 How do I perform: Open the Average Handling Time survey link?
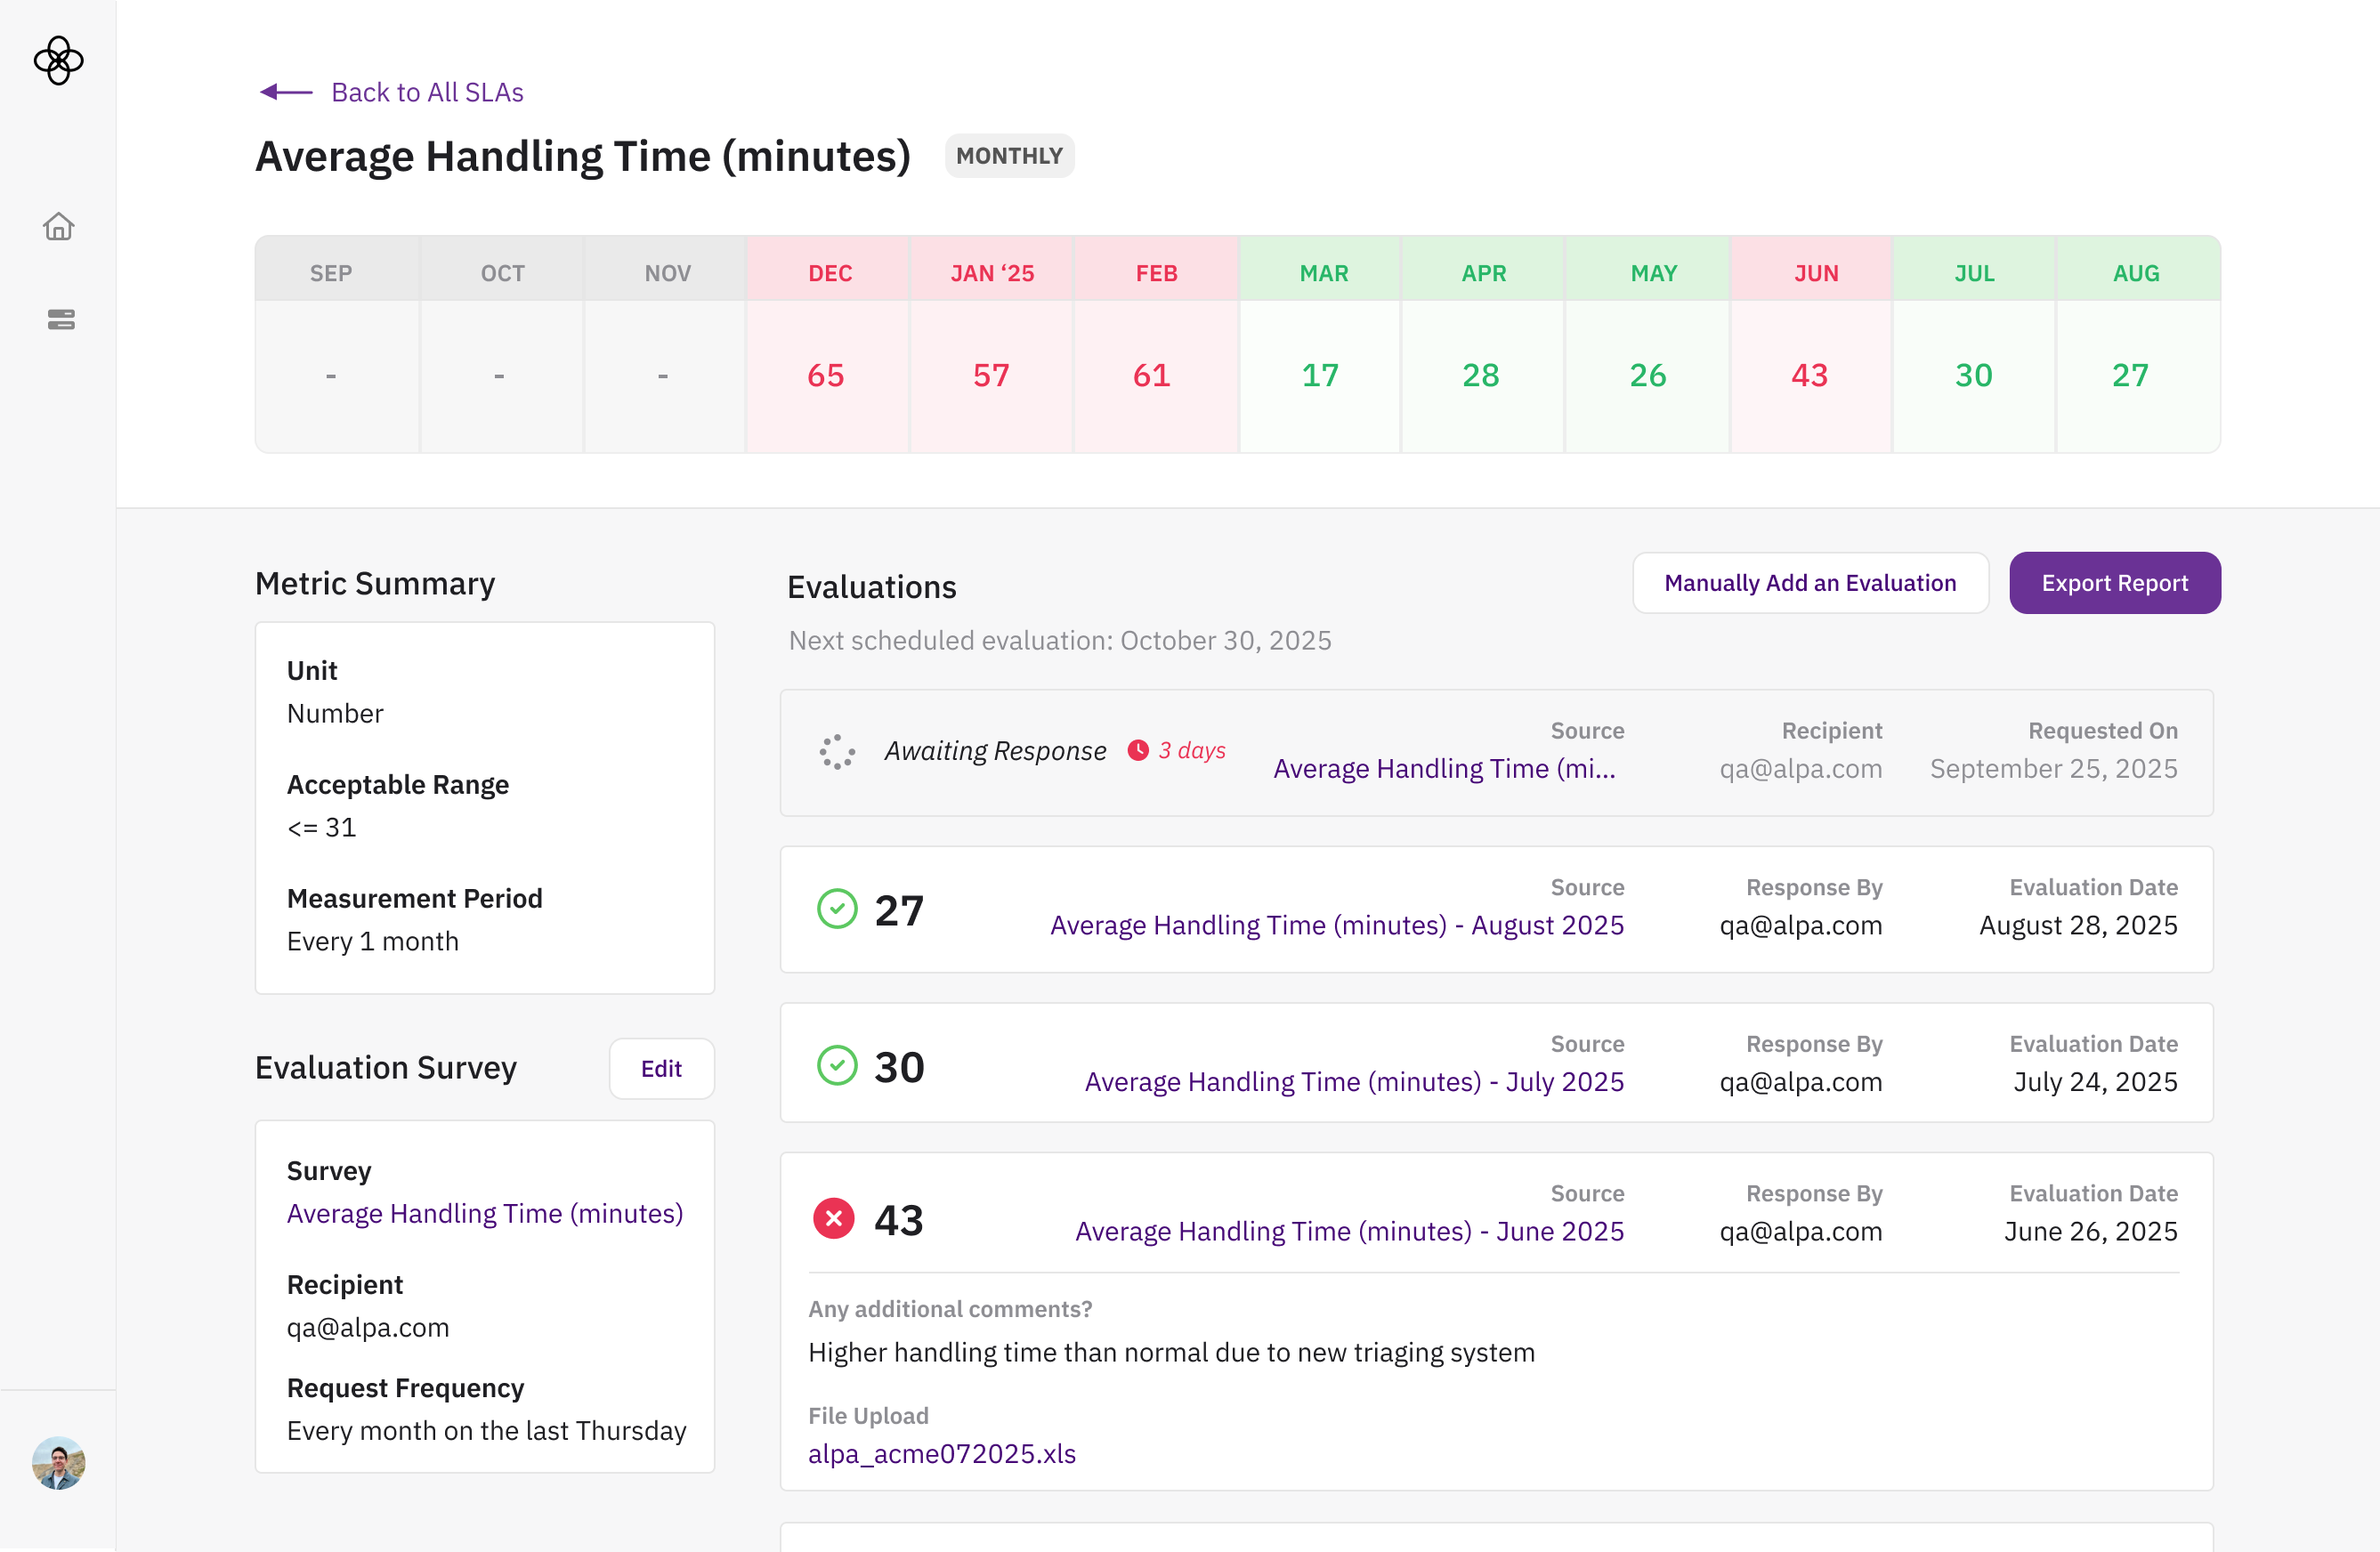coord(485,1213)
